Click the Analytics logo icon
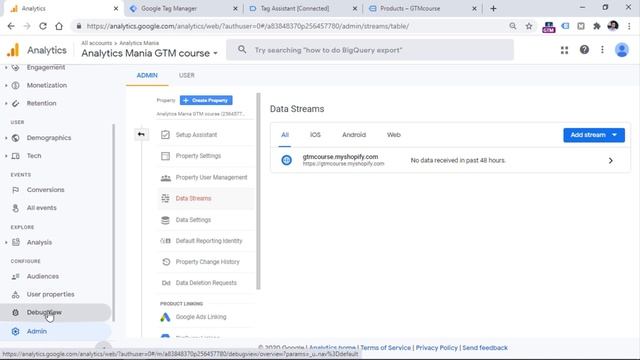This screenshot has width=640, height=360. [13, 50]
